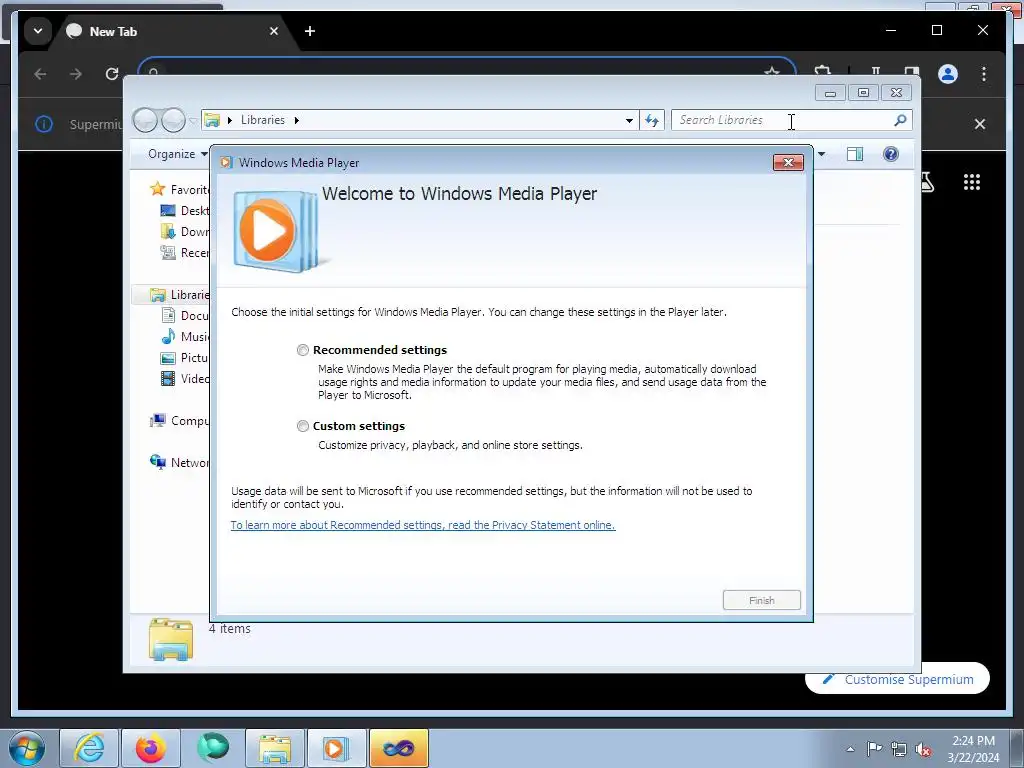
Task: Click the Windows Media Player title bar icon
Action: coord(226,163)
